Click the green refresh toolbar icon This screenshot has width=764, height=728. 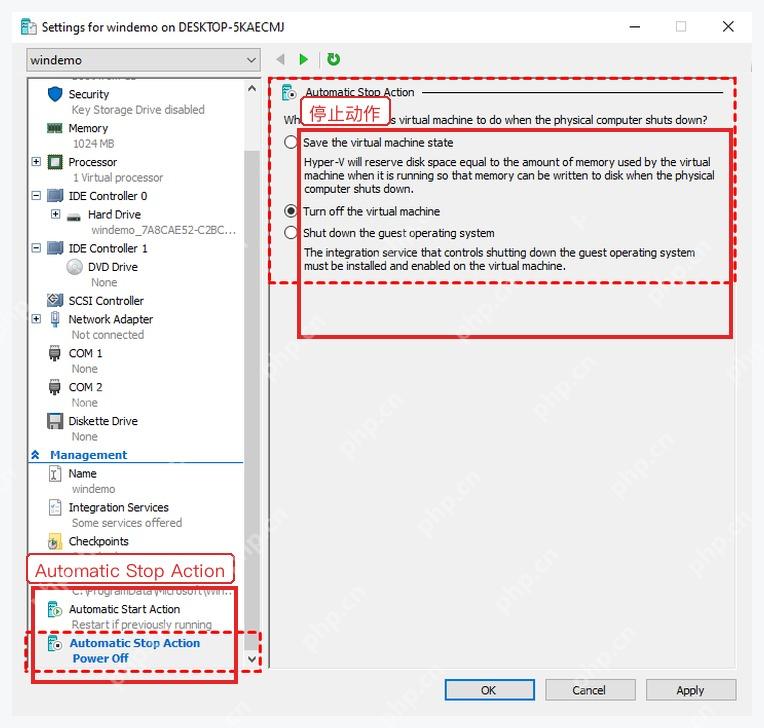pos(334,59)
